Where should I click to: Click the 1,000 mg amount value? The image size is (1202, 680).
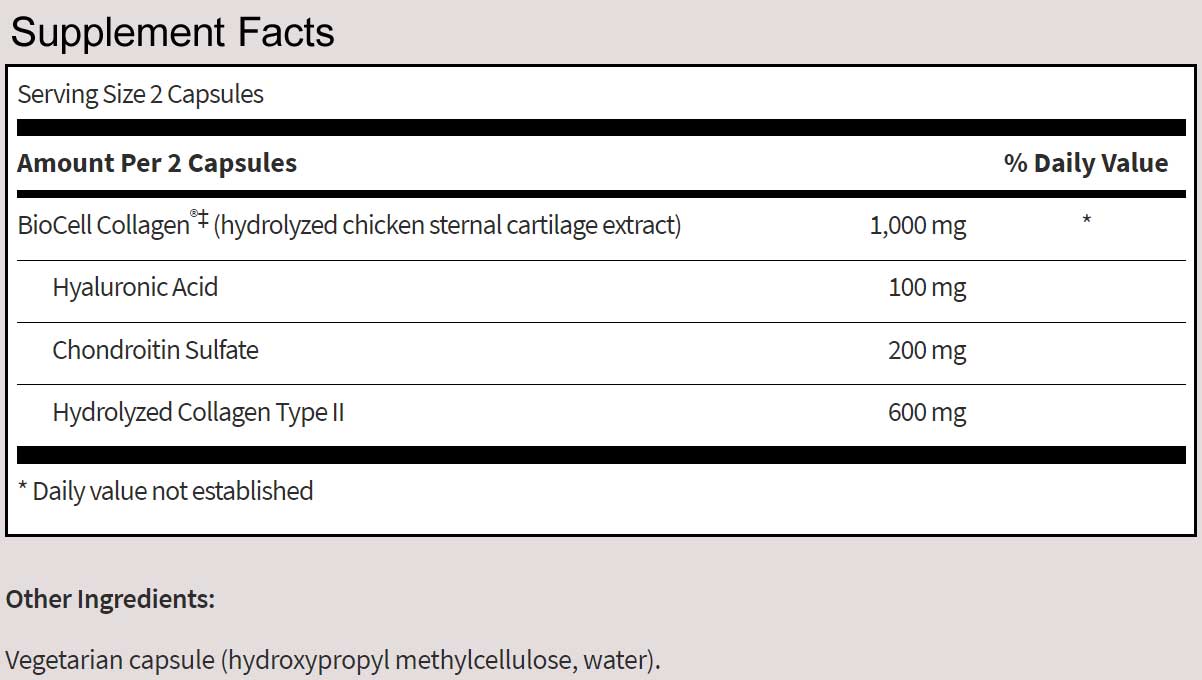point(918,226)
